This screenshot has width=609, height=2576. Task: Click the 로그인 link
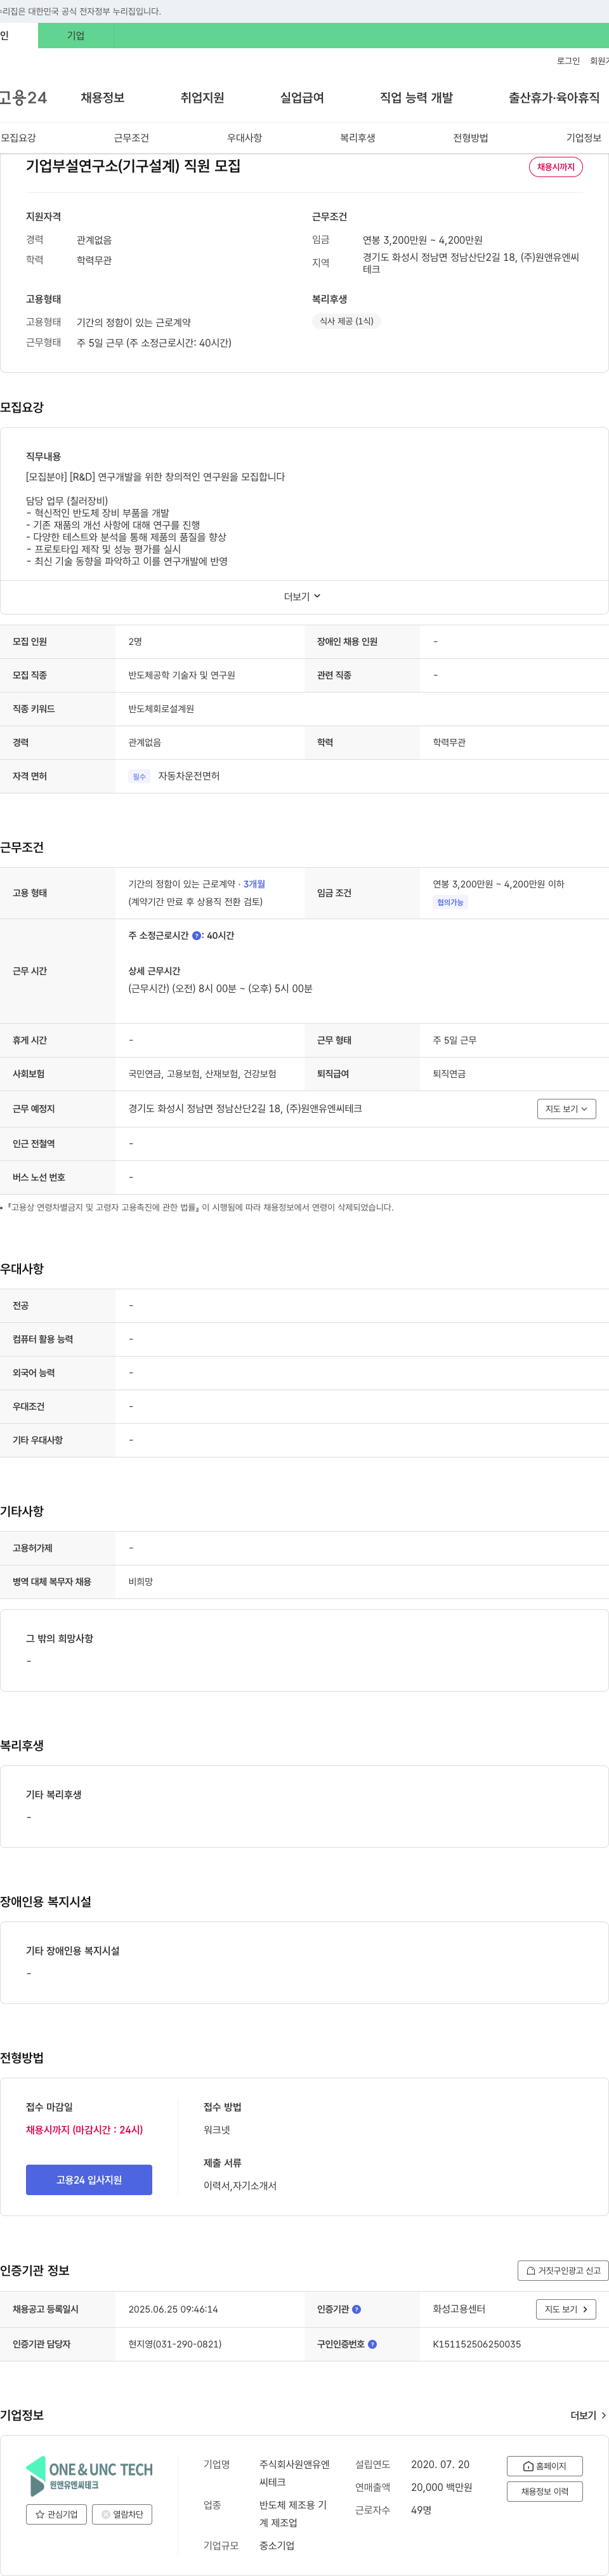click(568, 61)
